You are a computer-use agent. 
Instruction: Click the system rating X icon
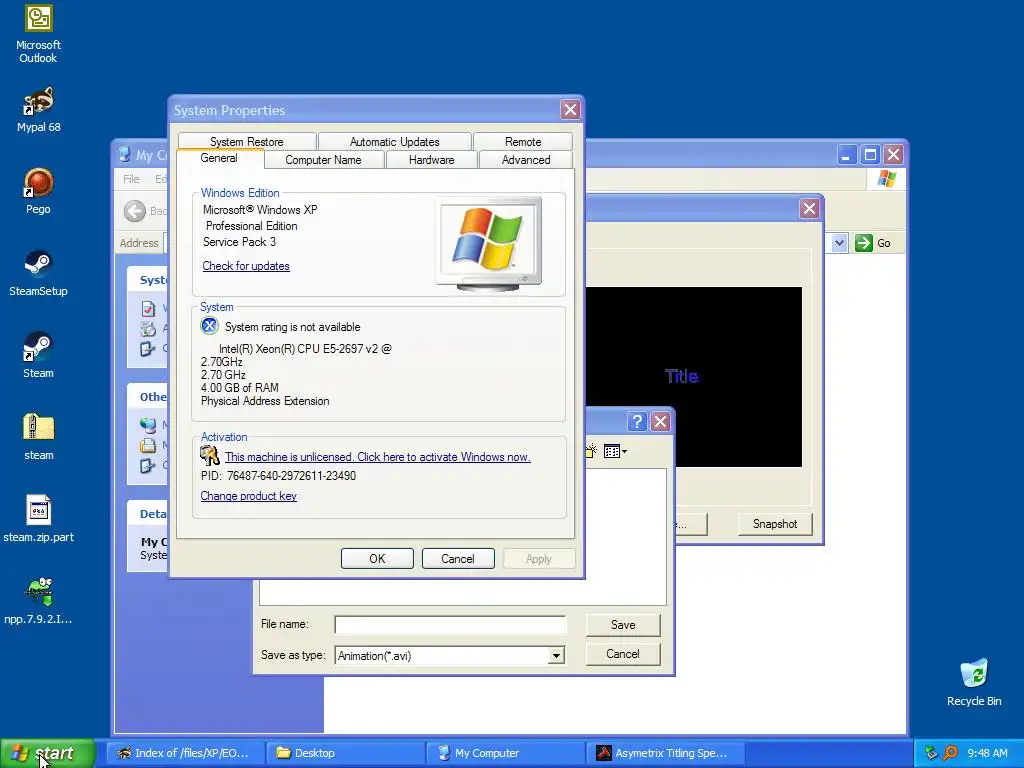click(209, 325)
